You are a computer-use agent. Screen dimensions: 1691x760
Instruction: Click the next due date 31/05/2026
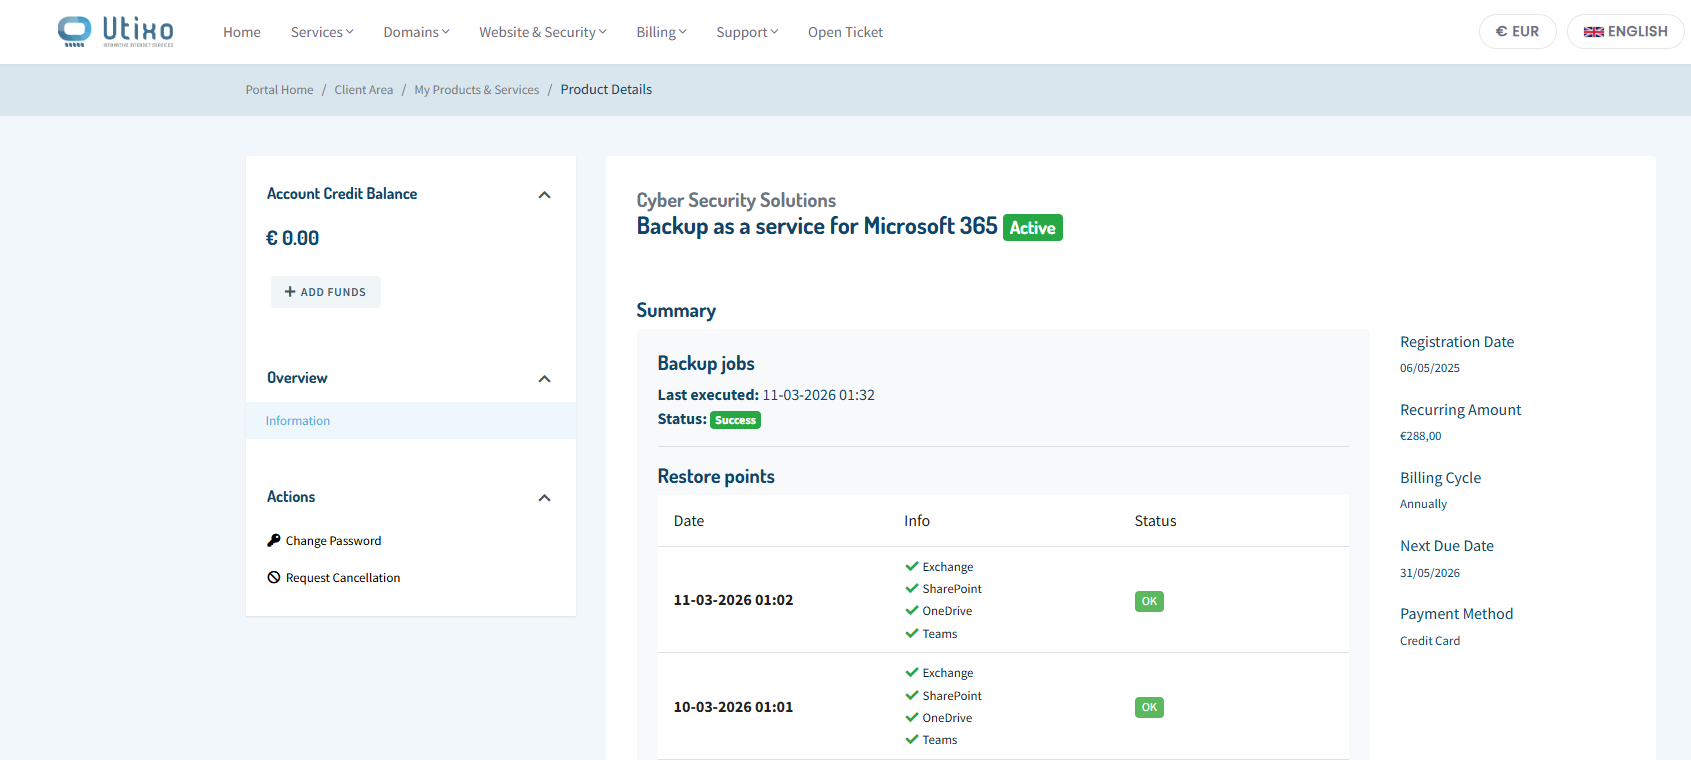click(x=1430, y=573)
